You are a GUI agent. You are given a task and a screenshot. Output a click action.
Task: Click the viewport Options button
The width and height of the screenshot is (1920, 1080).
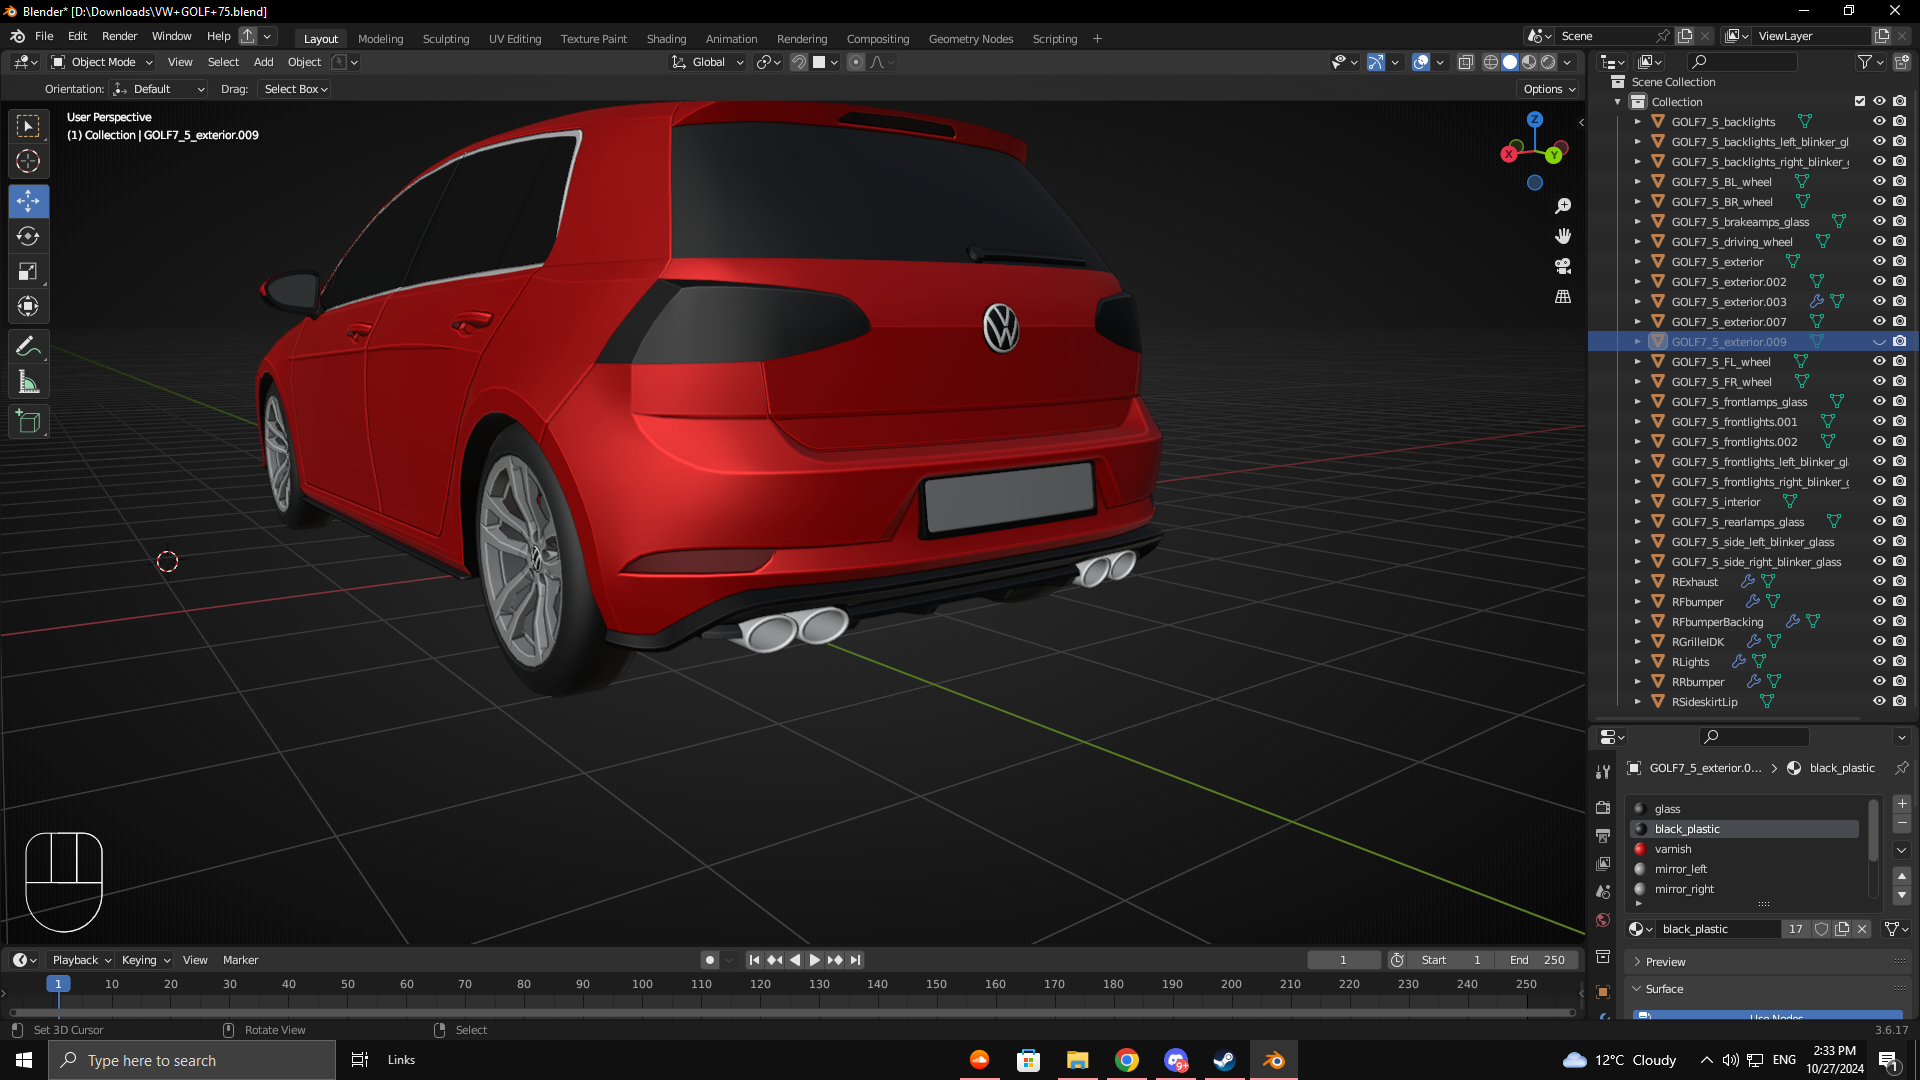[x=1549, y=89]
